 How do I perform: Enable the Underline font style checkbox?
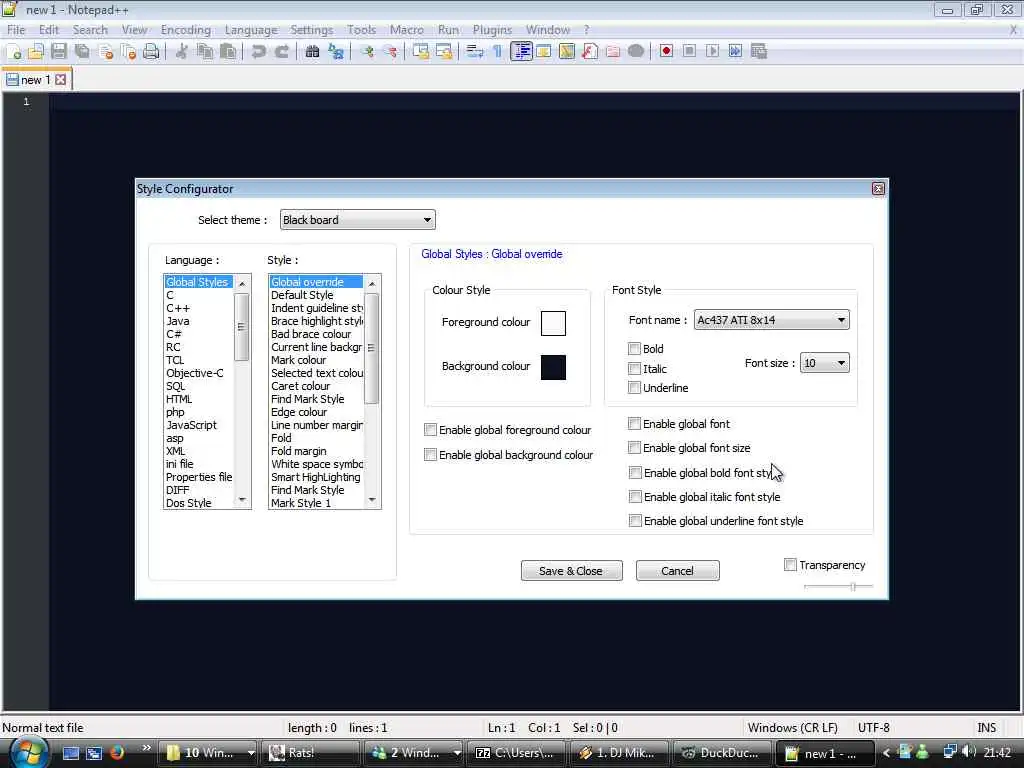(x=634, y=387)
